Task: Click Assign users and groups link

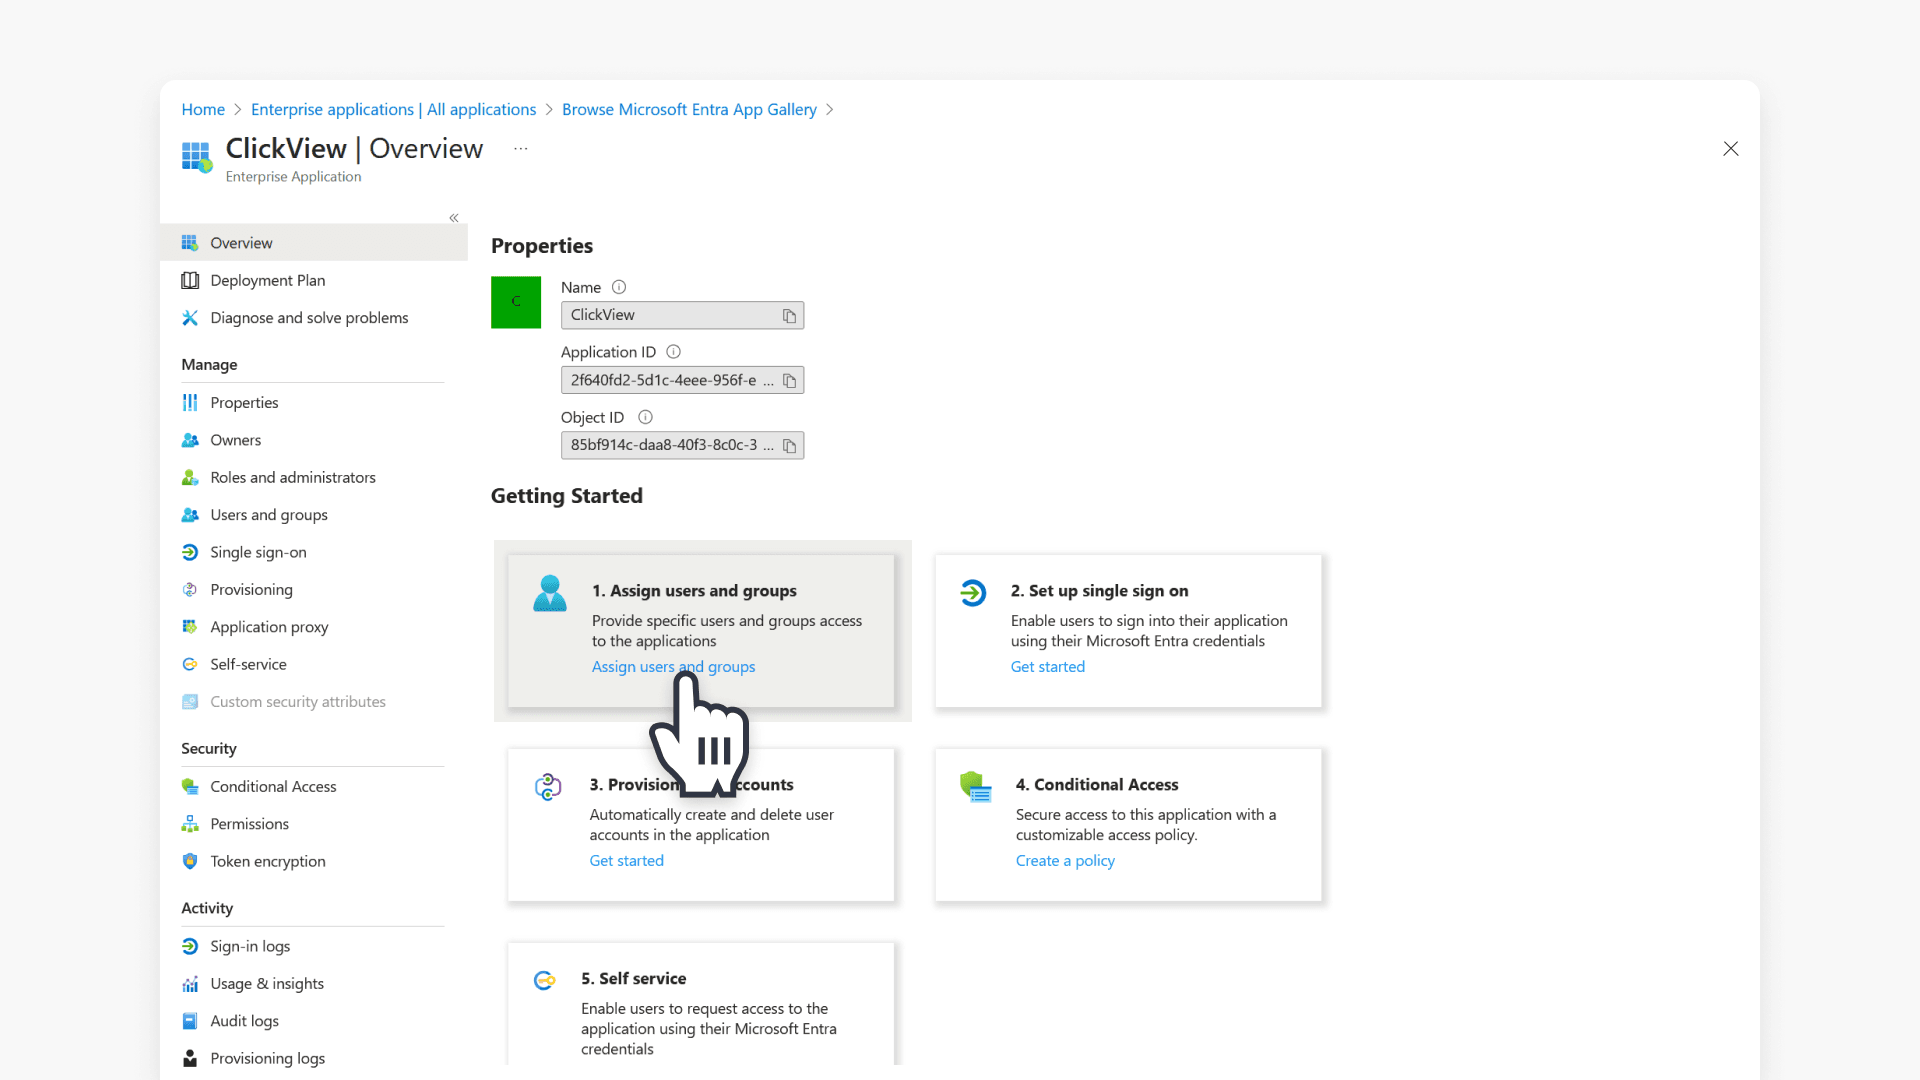Action: [x=673, y=666]
